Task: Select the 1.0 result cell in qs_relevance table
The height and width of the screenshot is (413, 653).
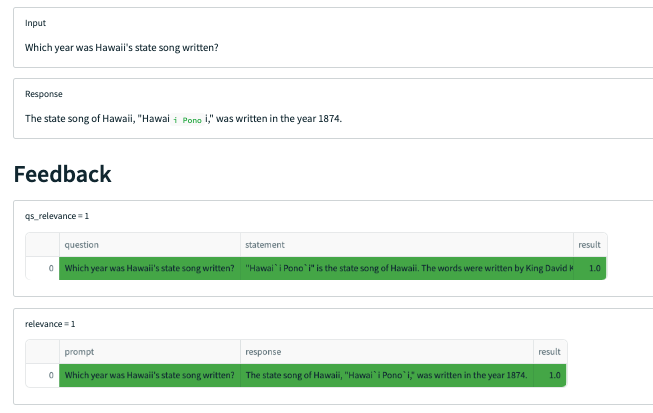Action: click(x=594, y=268)
